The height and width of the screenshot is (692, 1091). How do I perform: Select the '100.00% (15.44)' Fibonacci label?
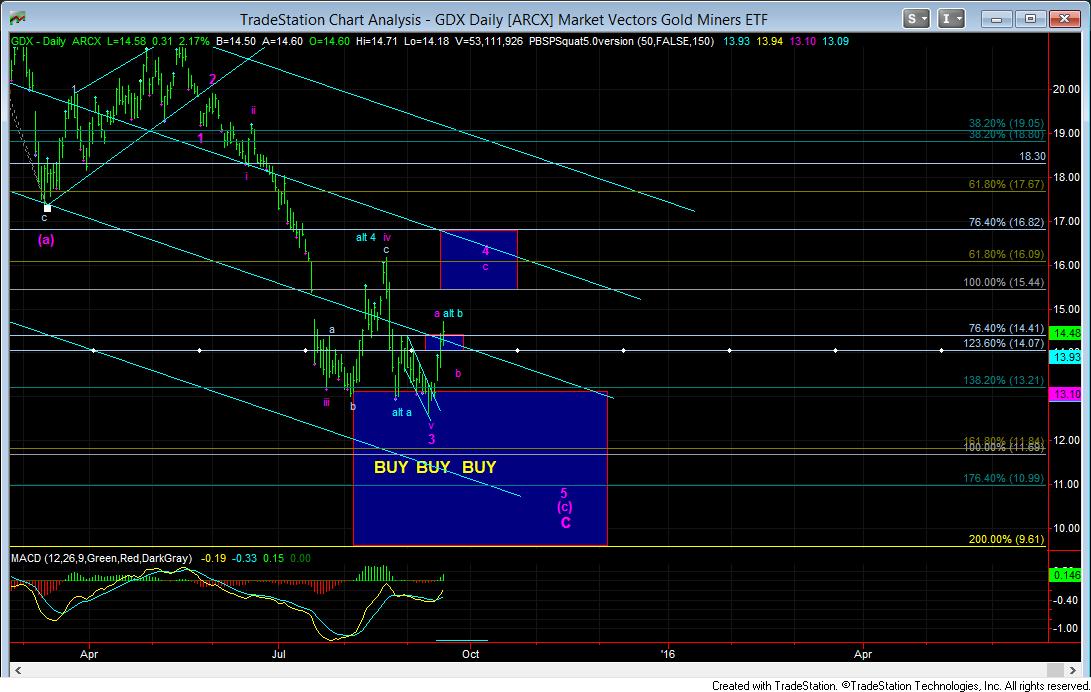tap(1003, 282)
